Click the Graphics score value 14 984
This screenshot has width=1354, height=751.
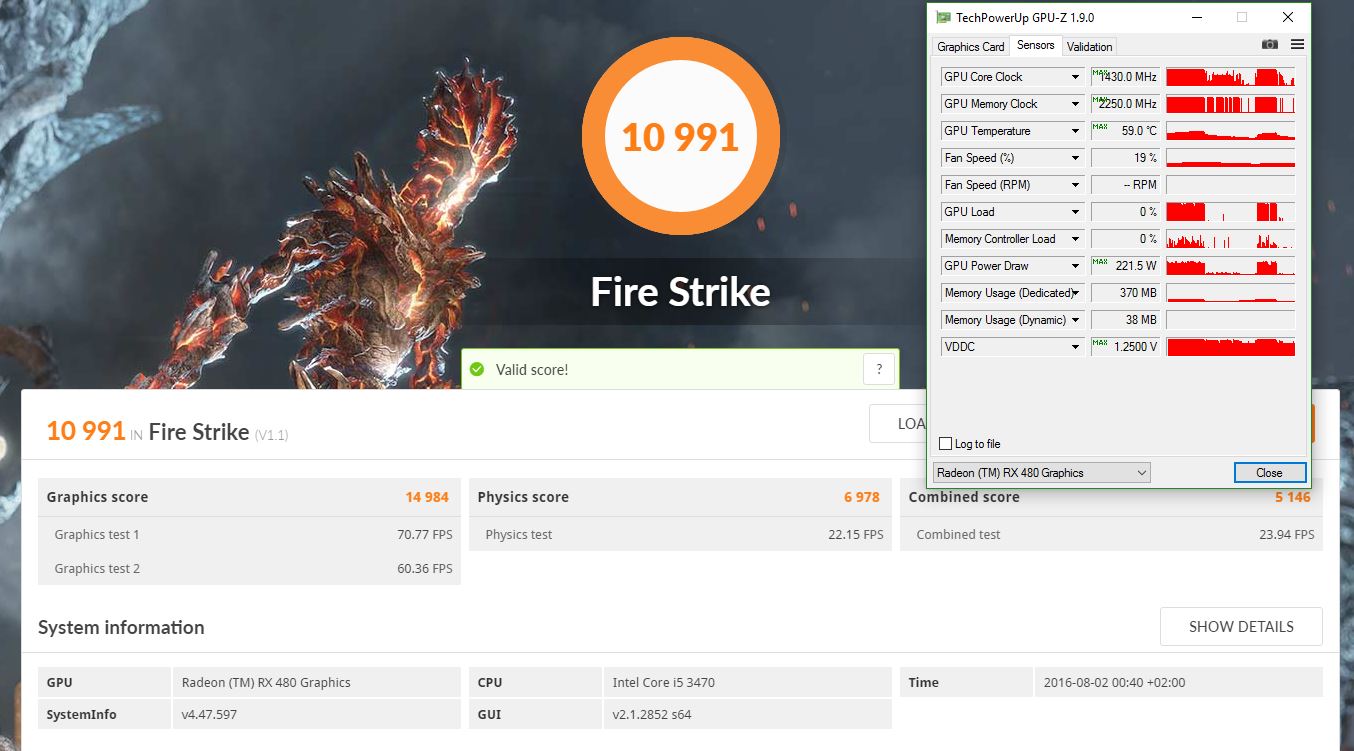[427, 497]
